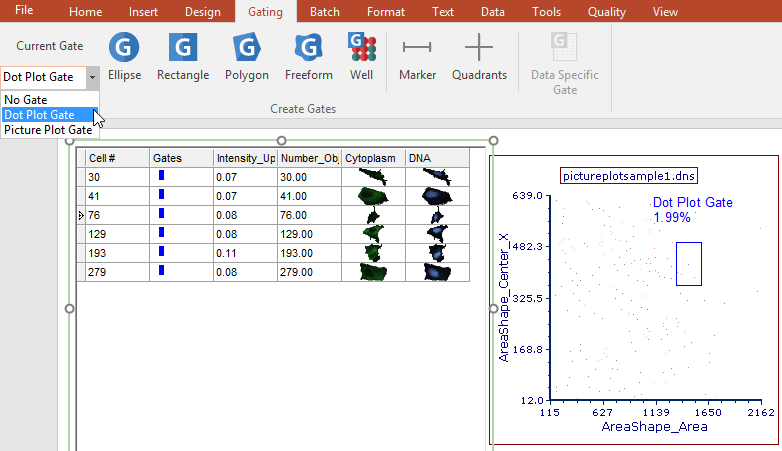Activate the Marker tool
Image resolution: width=782 pixels, height=451 pixels.
[x=417, y=56]
